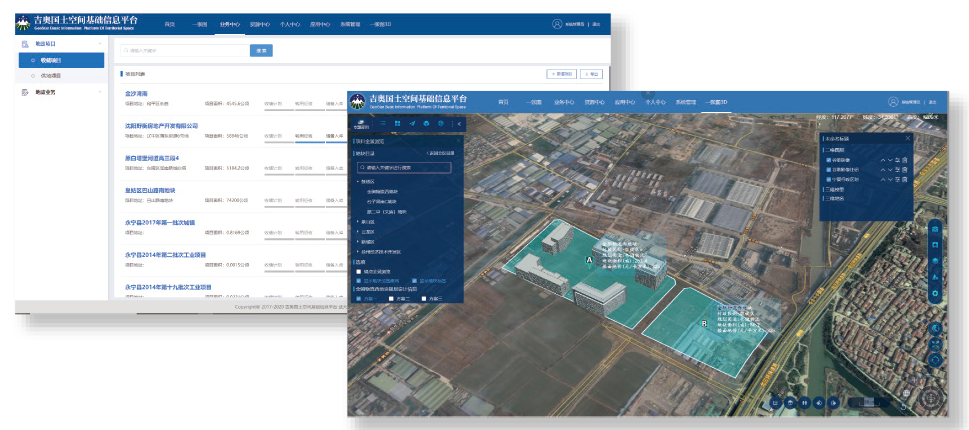Toggle the 方案三 checkbox
Image resolution: width=969 pixels, height=430 pixels.
pyautogui.click(x=426, y=298)
